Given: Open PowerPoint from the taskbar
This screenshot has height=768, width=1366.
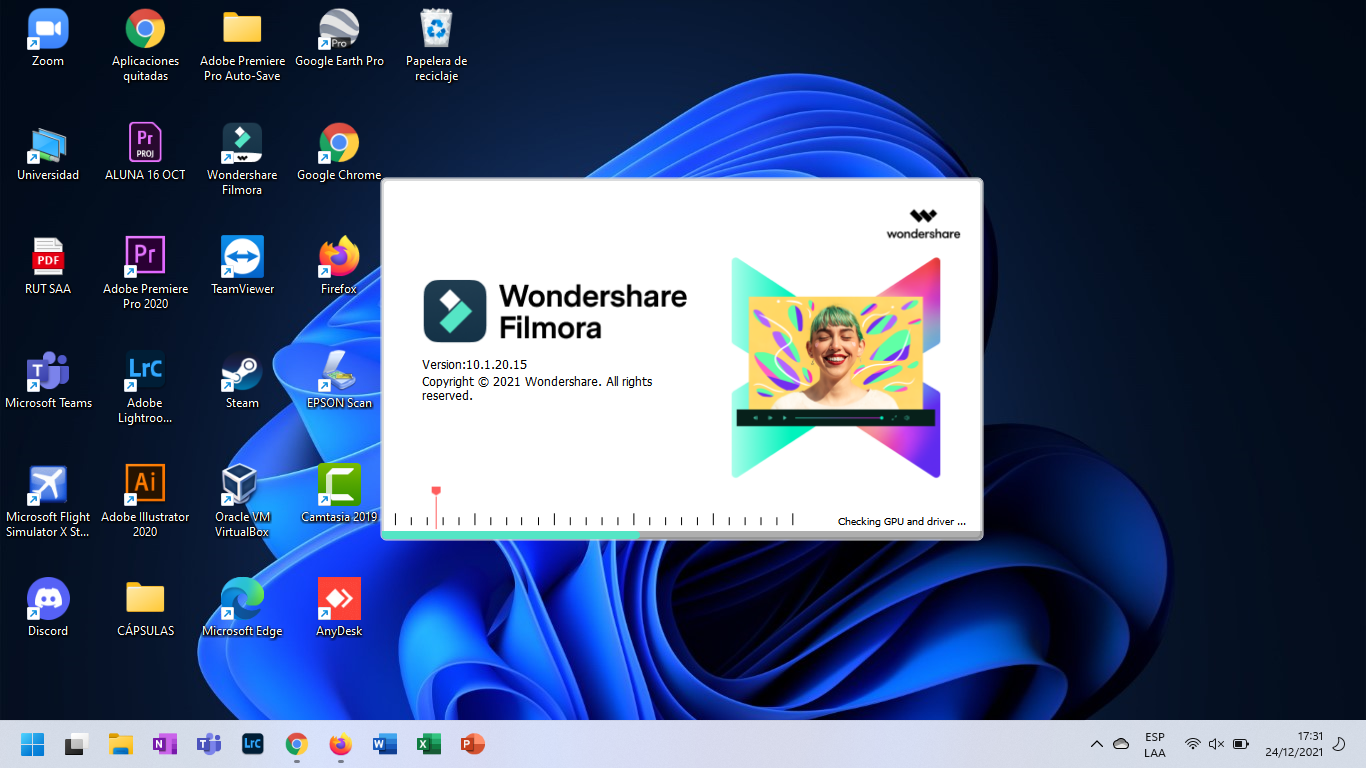Looking at the screenshot, I should [472, 744].
